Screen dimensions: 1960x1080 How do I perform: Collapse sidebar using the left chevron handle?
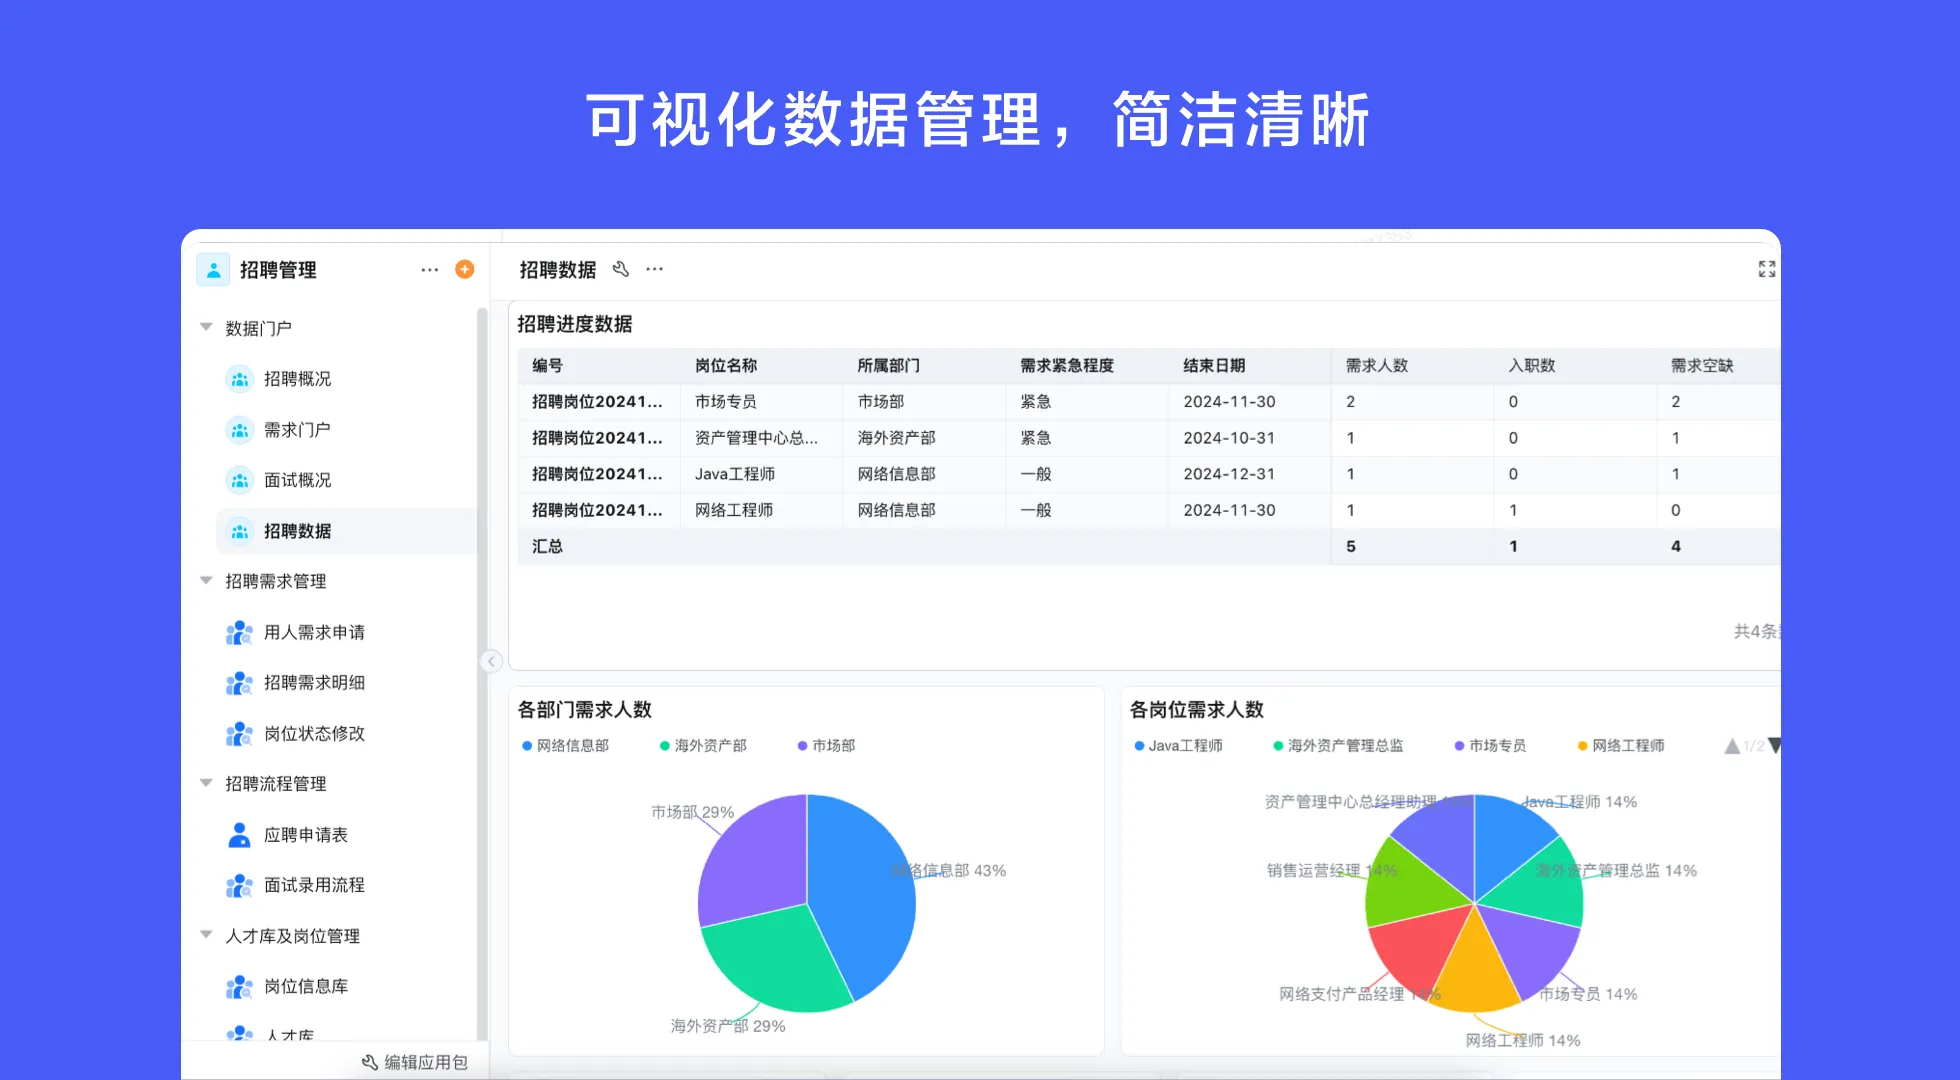(x=490, y=661)
